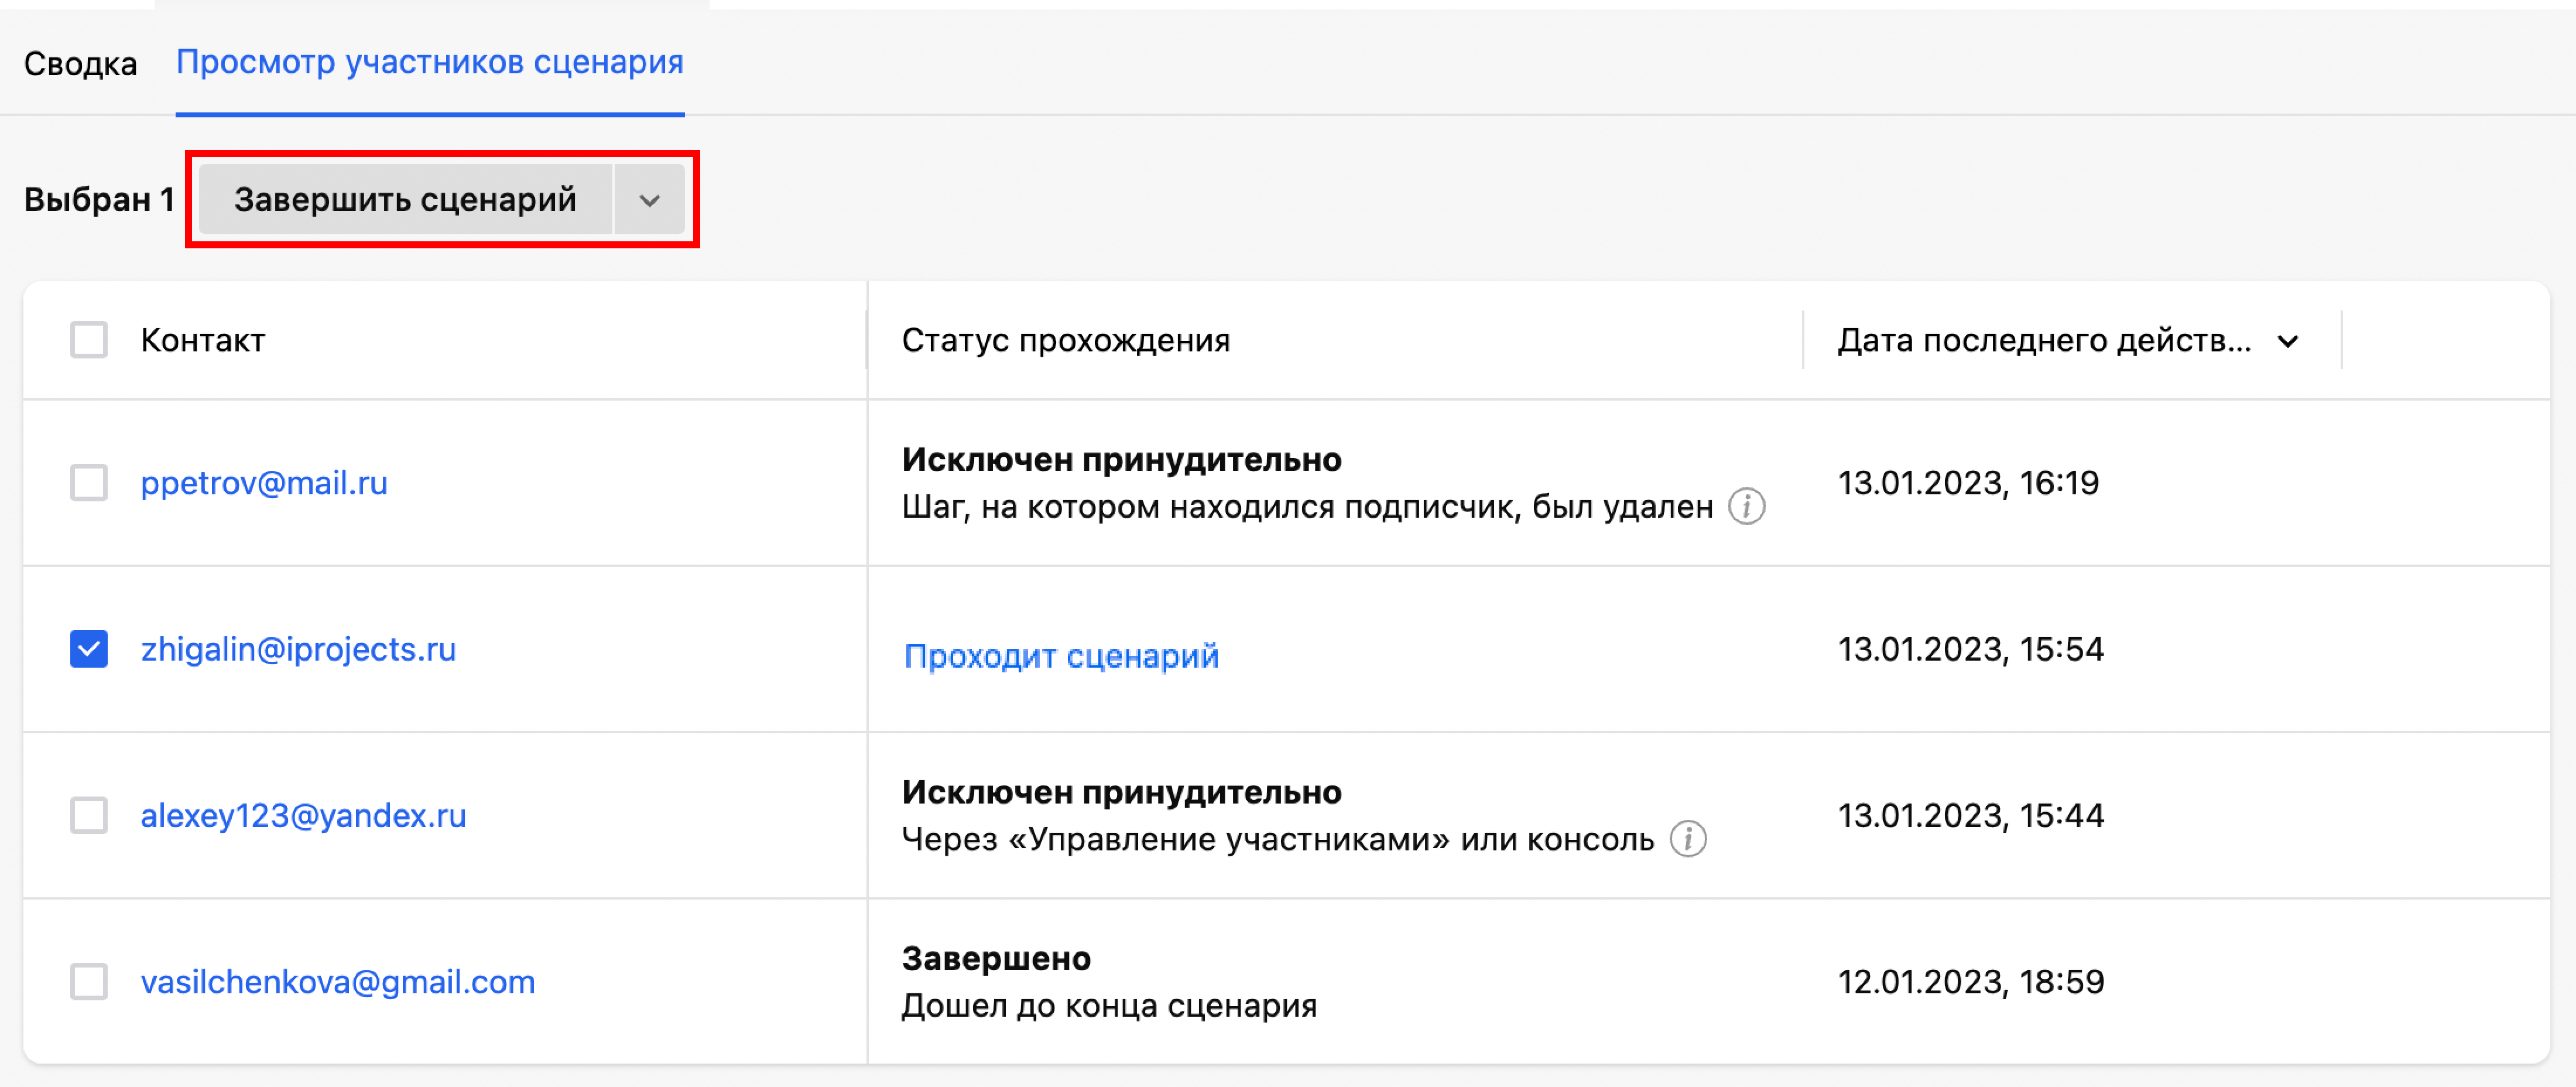Open contact alexey123@yandex.ru
This screenshot has width=2576, height=1087.
(303, 816)
